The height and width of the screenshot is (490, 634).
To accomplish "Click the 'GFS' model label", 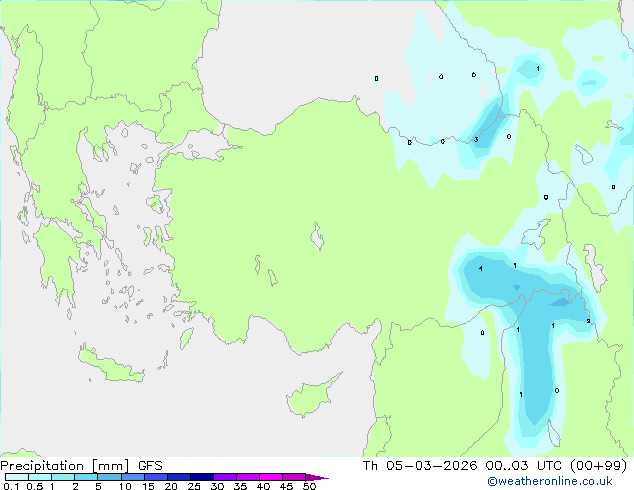I will (150, 466).
